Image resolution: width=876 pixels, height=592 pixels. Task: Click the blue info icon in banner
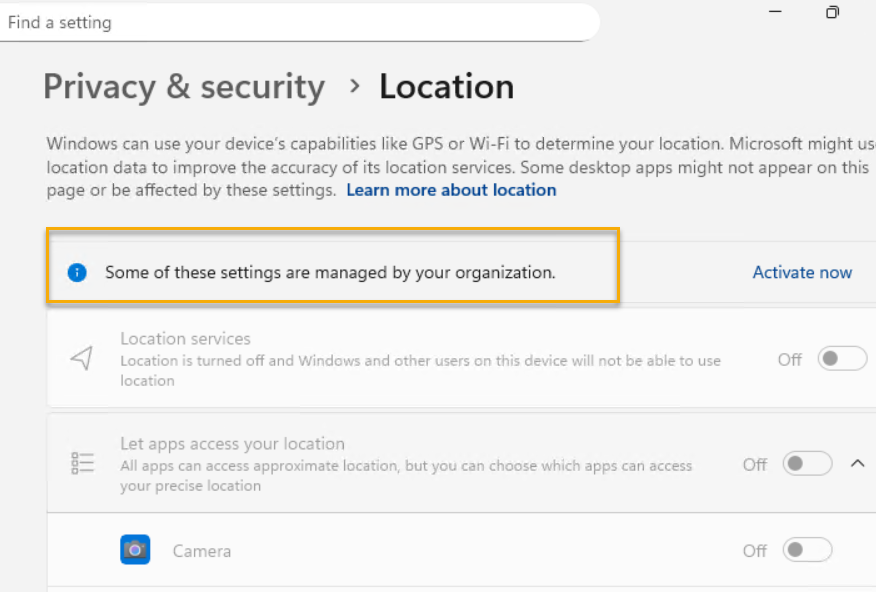(x=77, y=272)
